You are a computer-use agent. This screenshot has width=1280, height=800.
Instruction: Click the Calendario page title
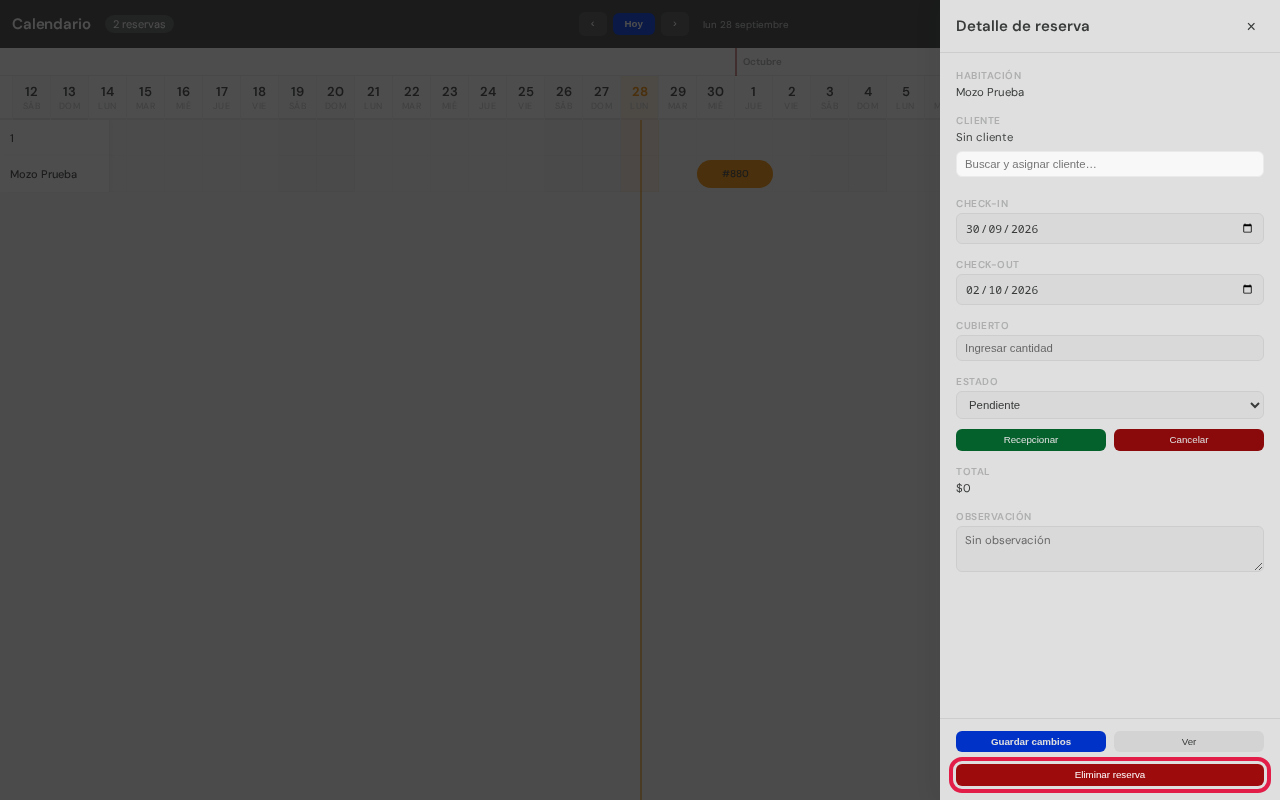click(x=51, y=24)
